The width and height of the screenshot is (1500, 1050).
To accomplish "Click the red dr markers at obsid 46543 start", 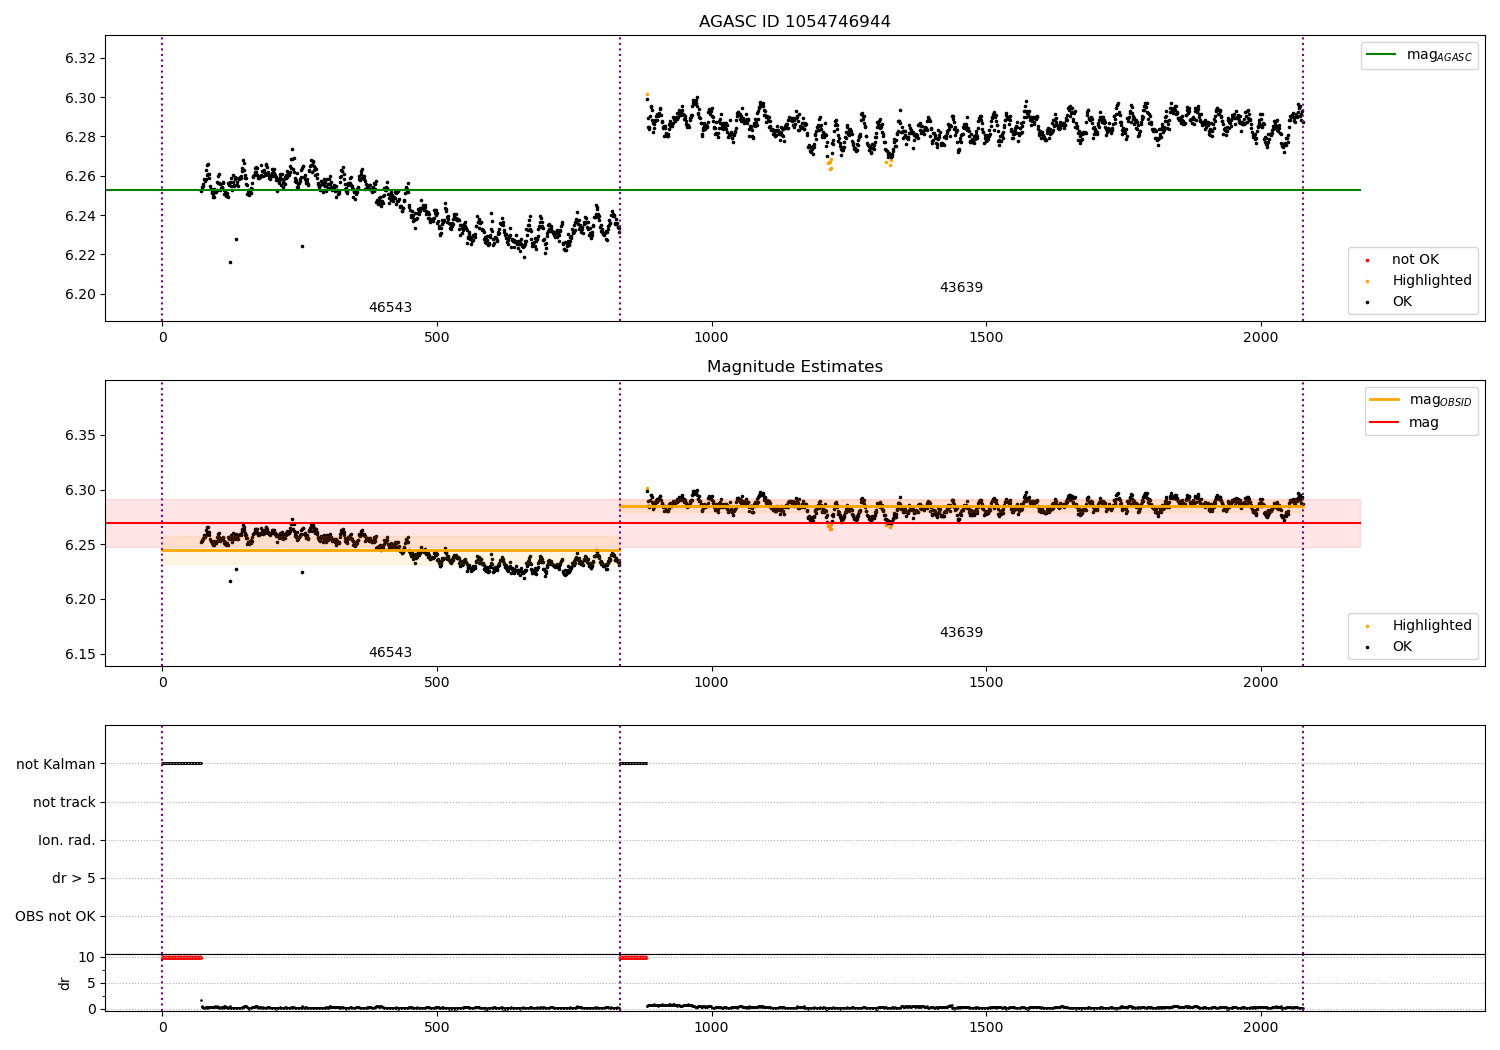I will (x=182, y=957).
